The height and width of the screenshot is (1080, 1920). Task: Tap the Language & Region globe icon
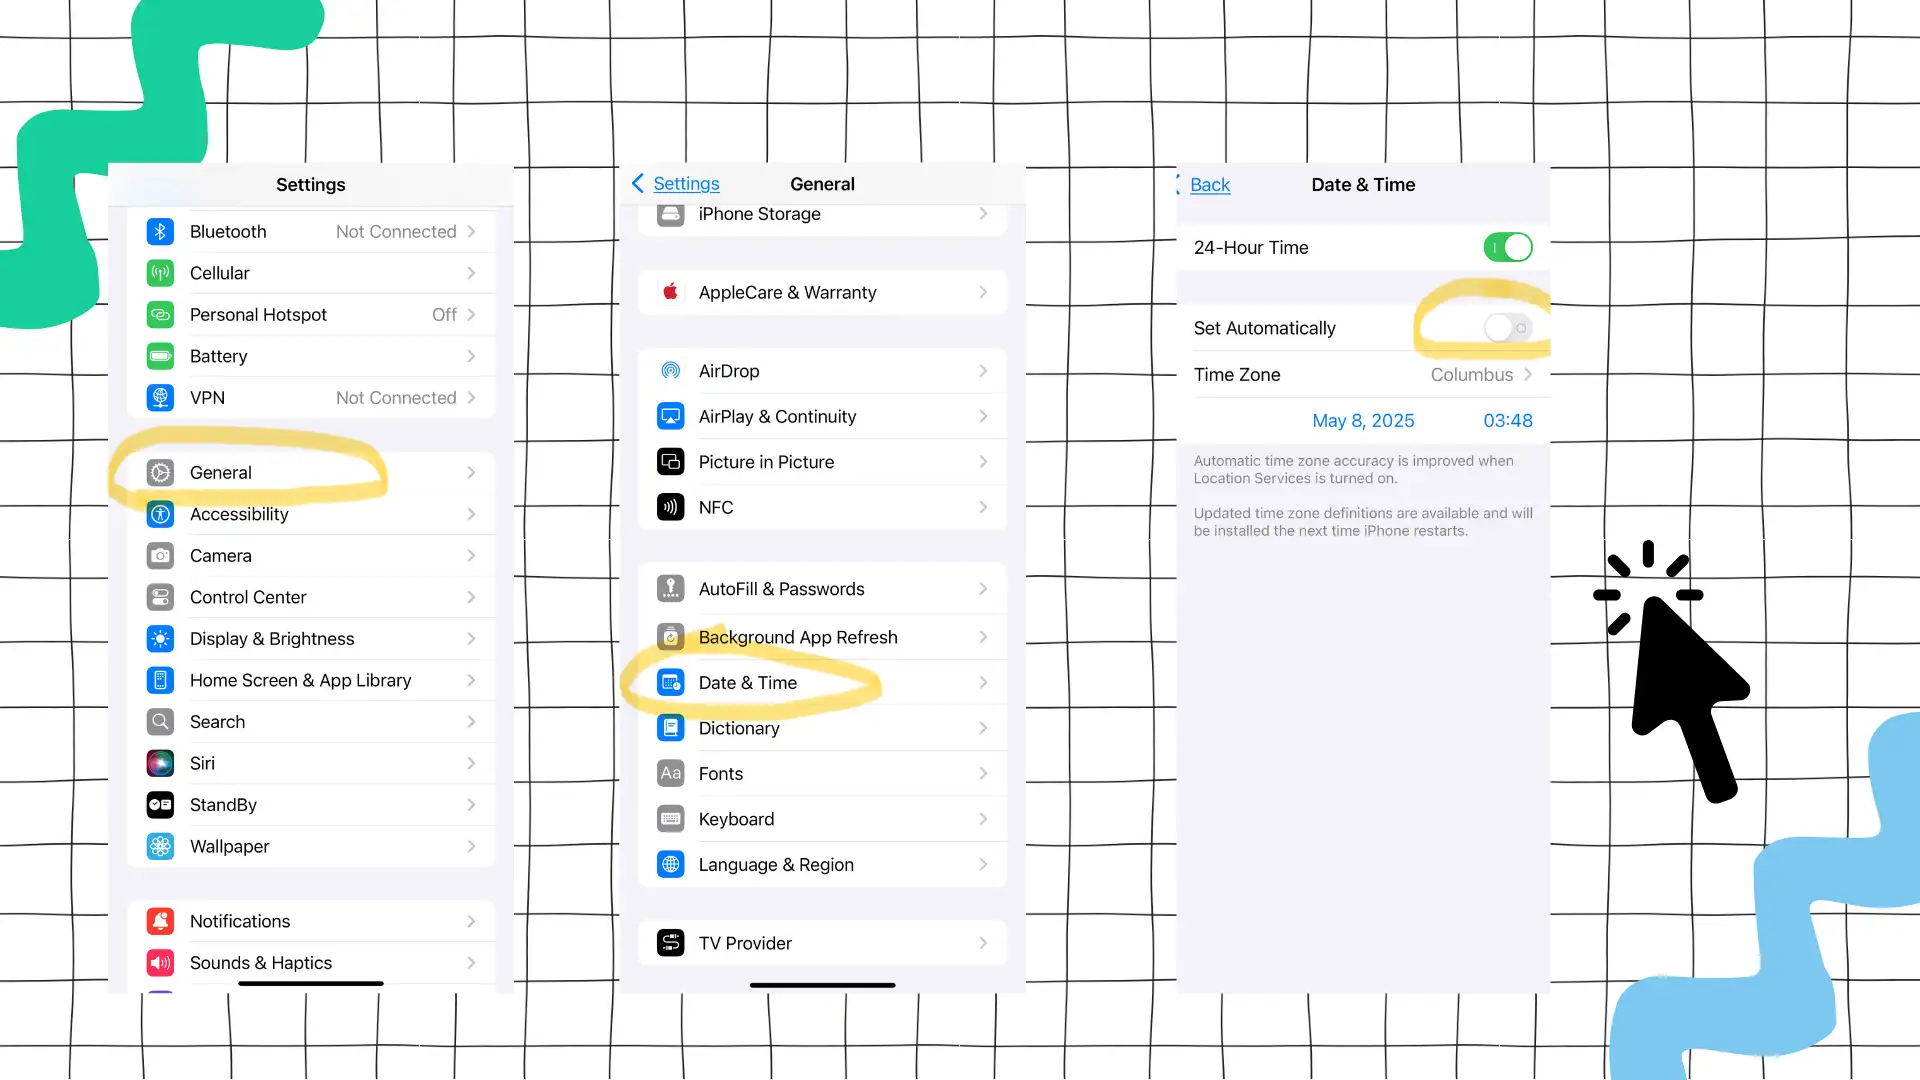coord(671,864)
